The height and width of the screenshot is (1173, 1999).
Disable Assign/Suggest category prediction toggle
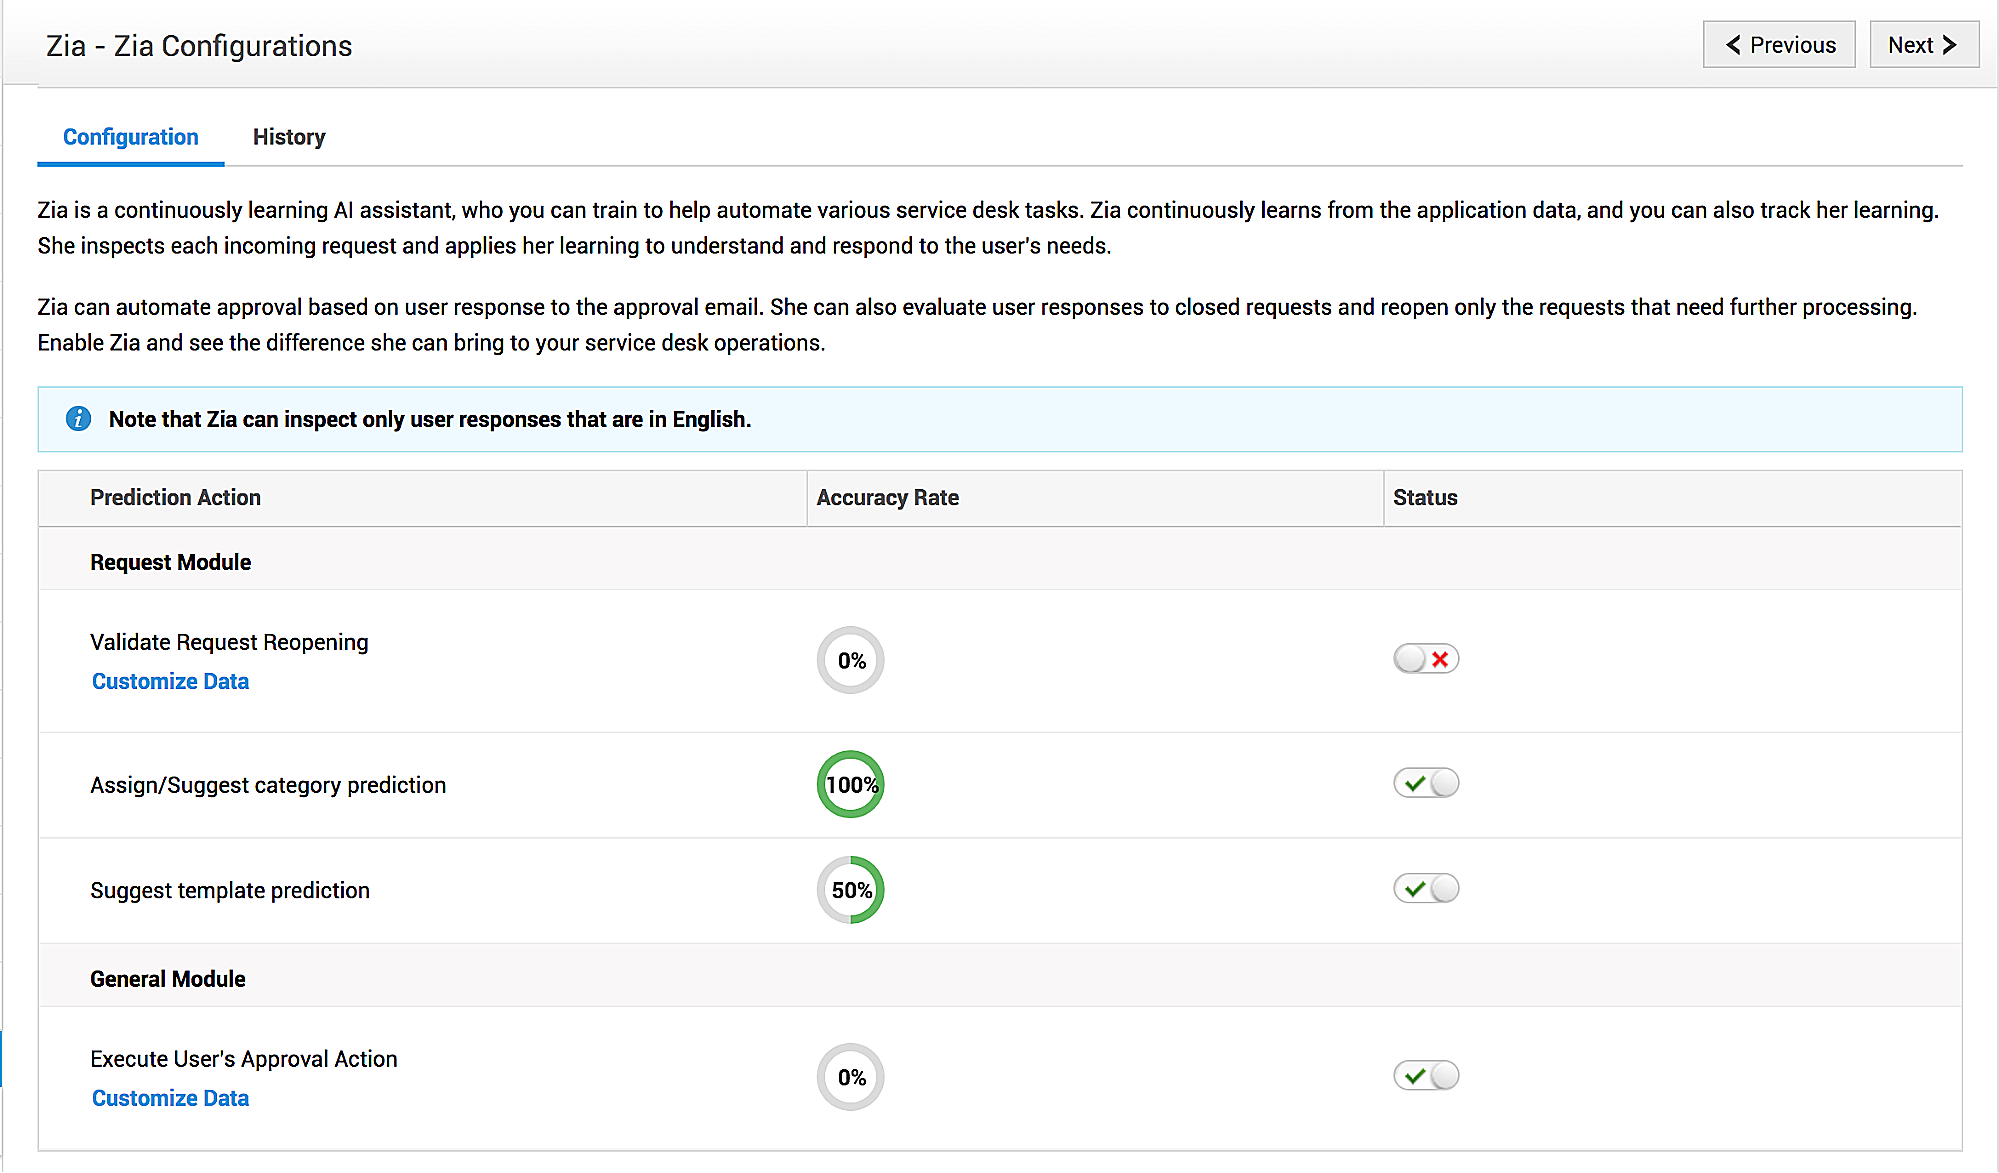coord(1426,783)
